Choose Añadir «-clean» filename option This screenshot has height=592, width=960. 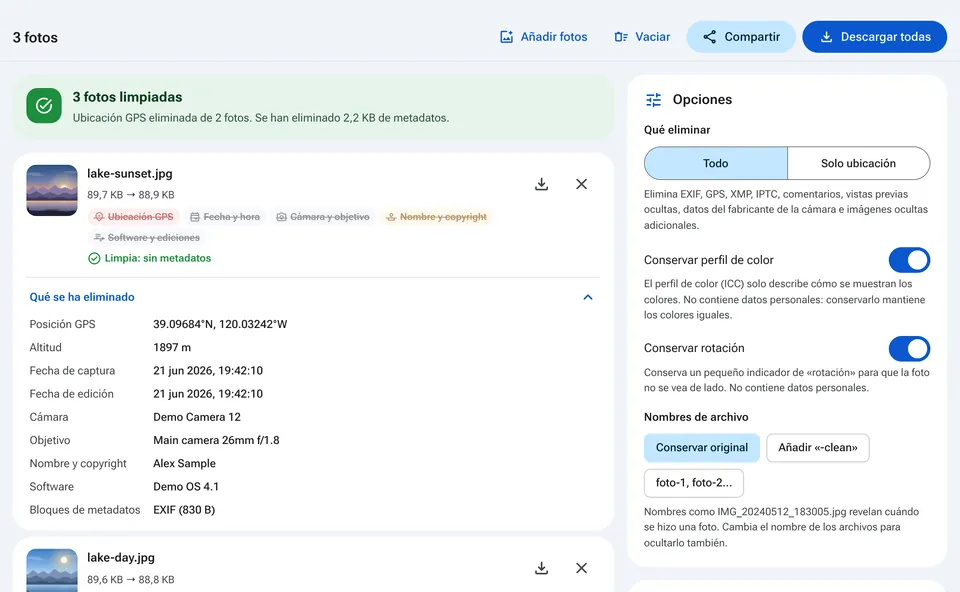pos(817,448)
